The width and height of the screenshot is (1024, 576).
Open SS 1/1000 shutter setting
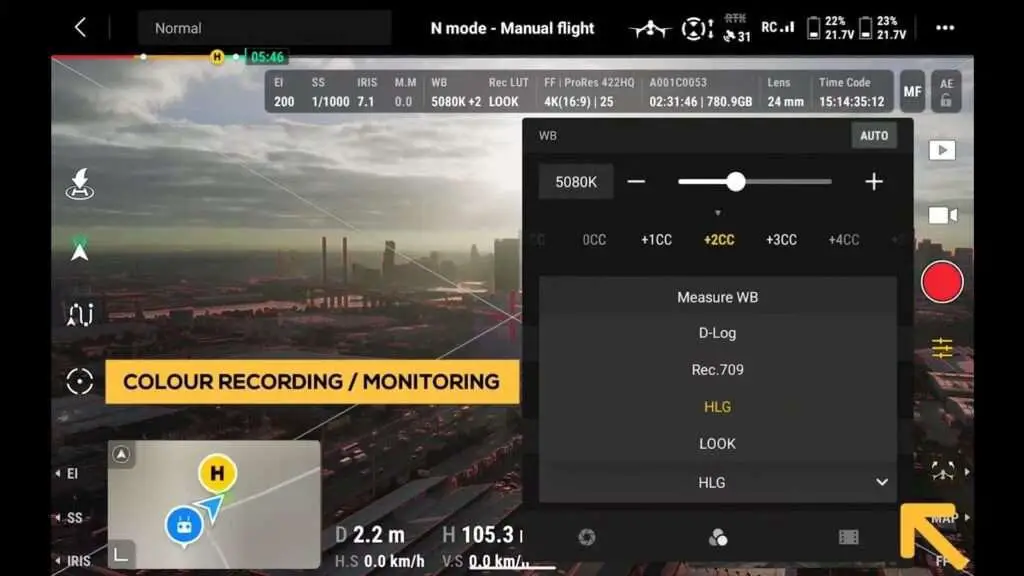330,92
